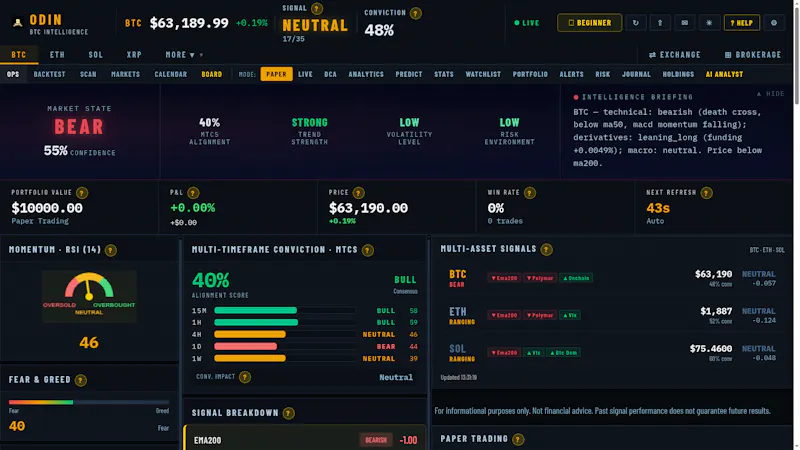The width and height of the screenshot is (800, 450).
Task: Toggle the sun theme icon
Action: 709,22
